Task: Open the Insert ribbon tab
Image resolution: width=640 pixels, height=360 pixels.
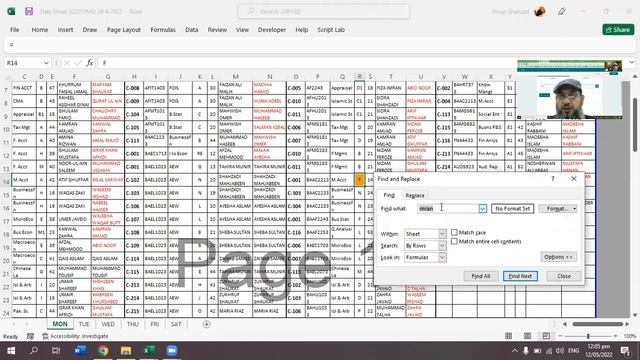Action: pyautogui.click(x=65, y=30)
